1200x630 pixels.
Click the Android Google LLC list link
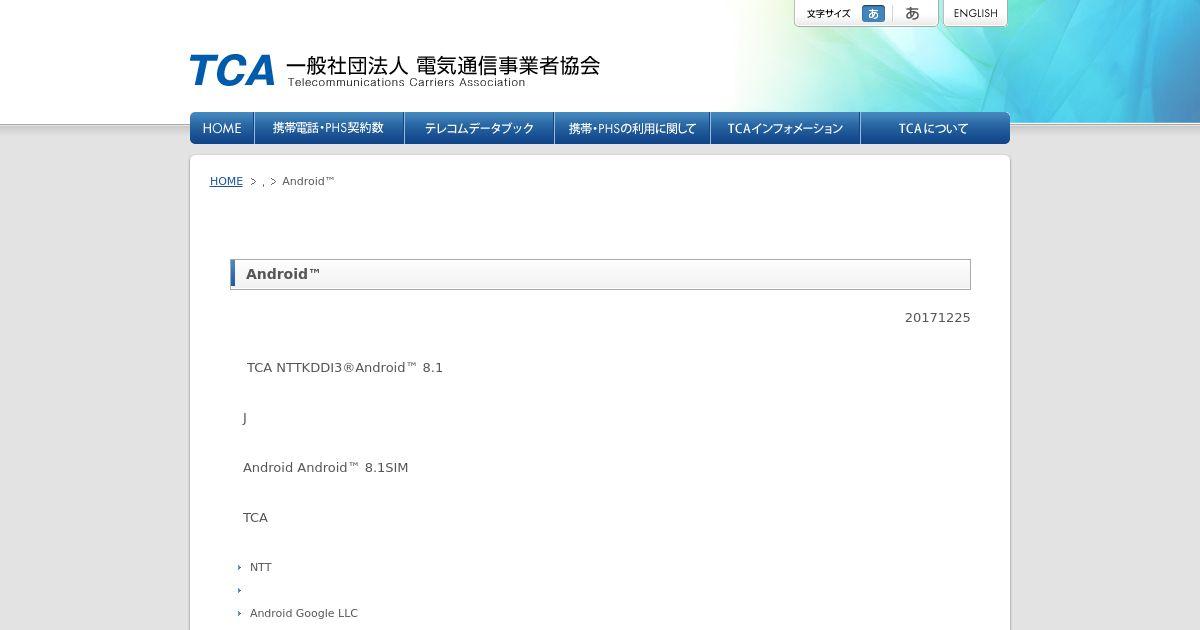pos(304,613)
